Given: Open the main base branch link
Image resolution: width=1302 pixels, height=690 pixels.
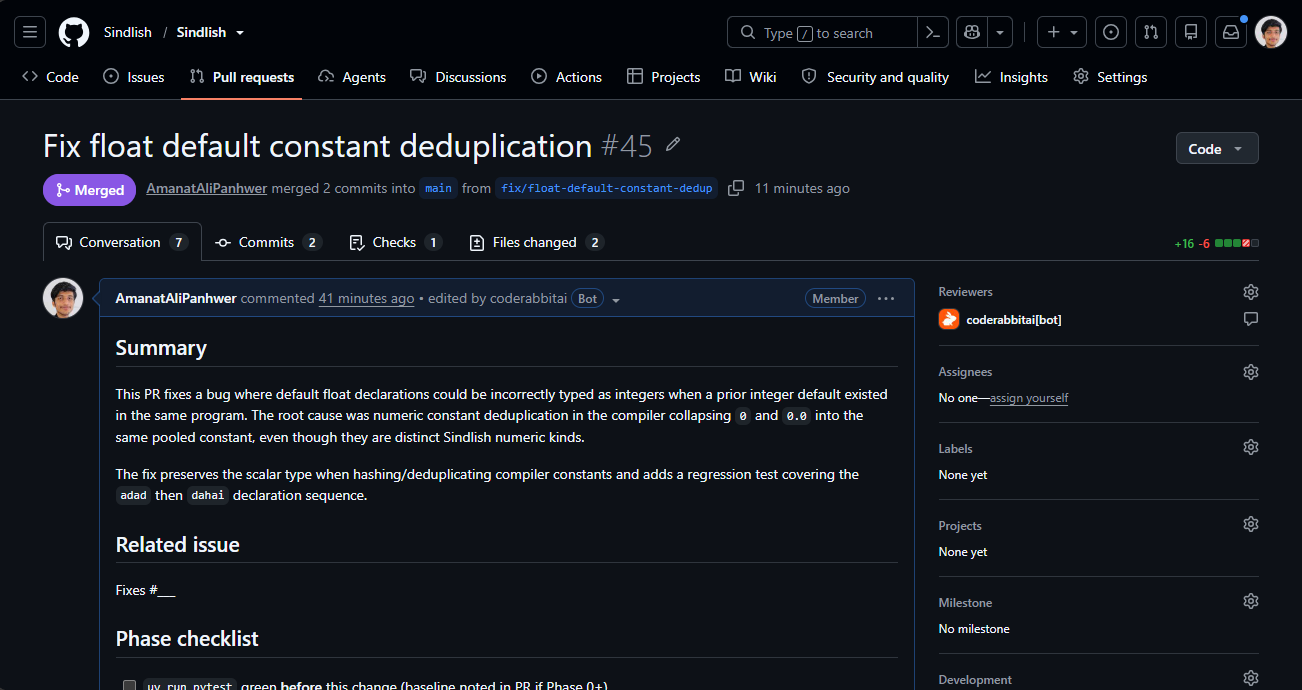Looking at the screenshot, I should tap(438, 188).
